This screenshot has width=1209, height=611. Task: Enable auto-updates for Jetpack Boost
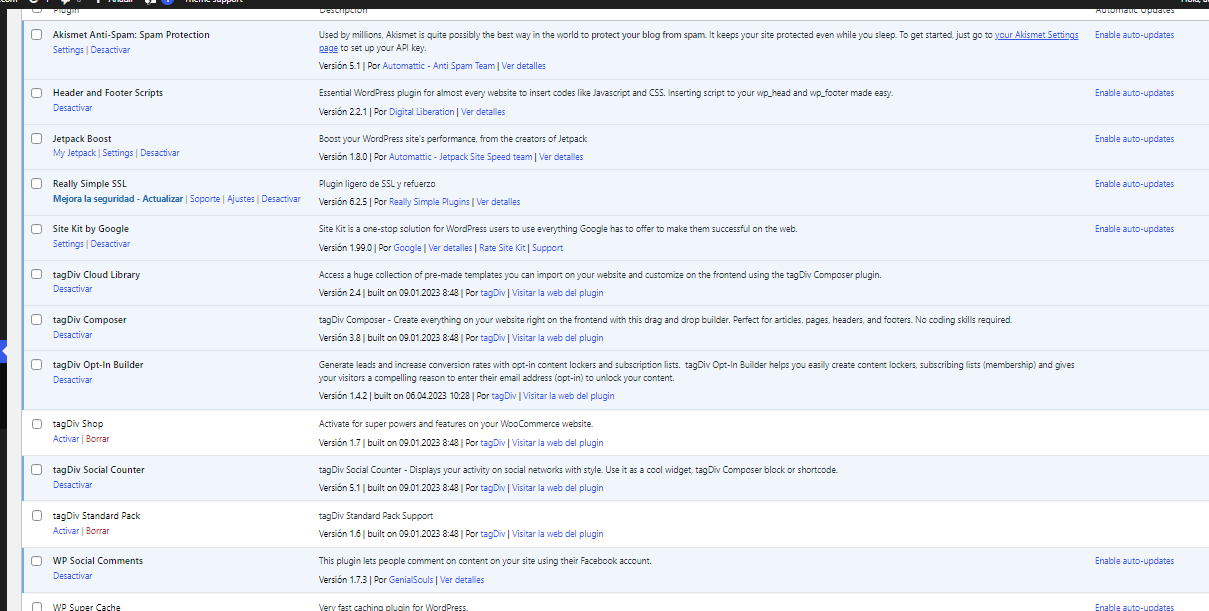point(1134,139)
